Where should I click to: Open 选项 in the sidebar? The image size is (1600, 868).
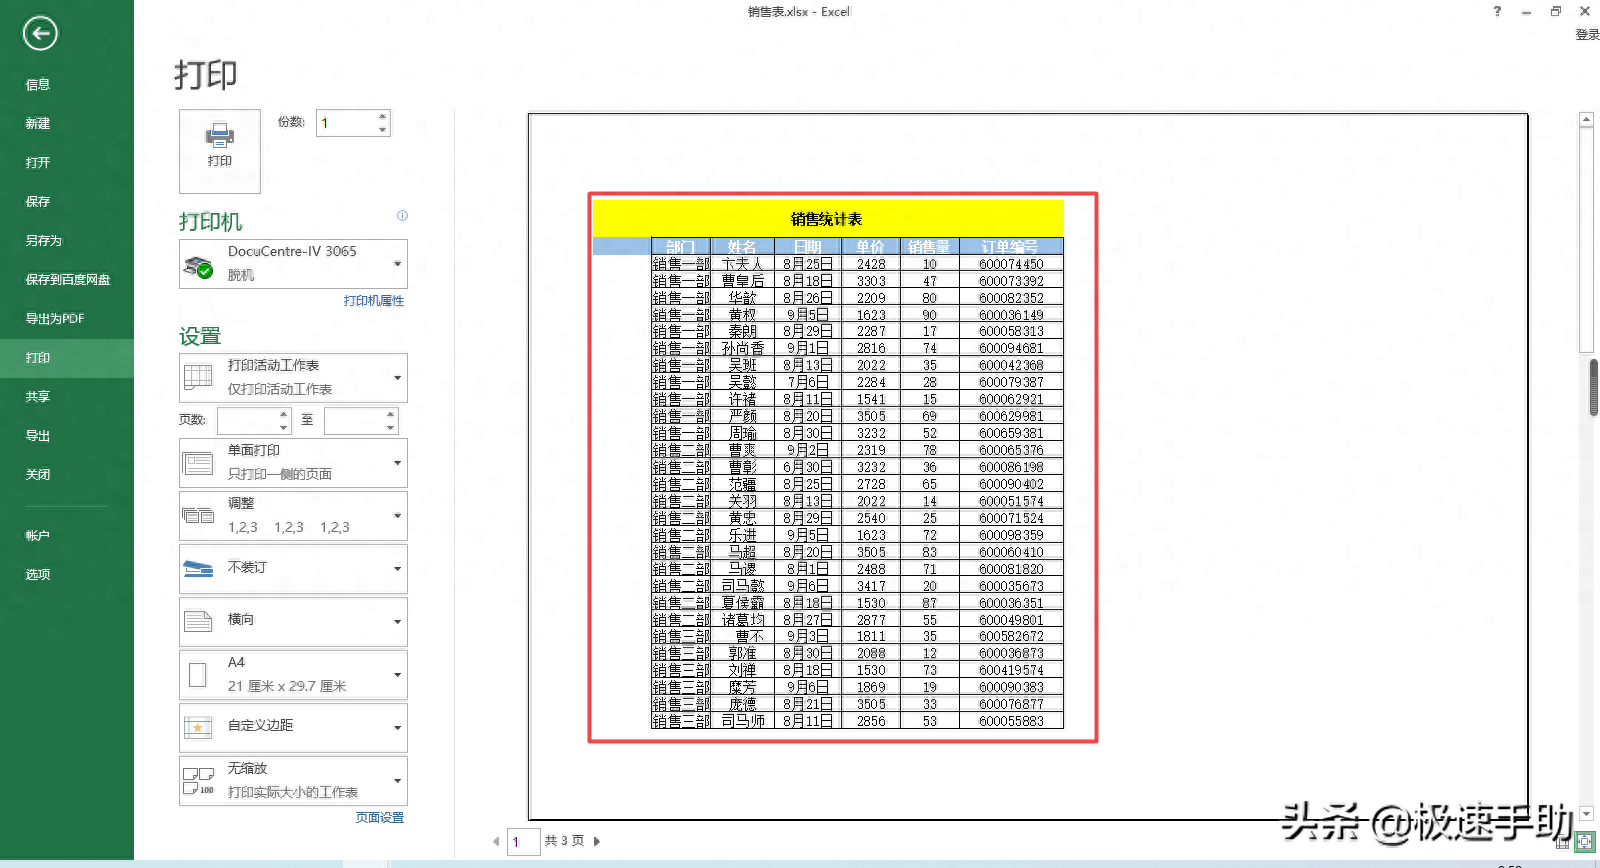[67, 575]
